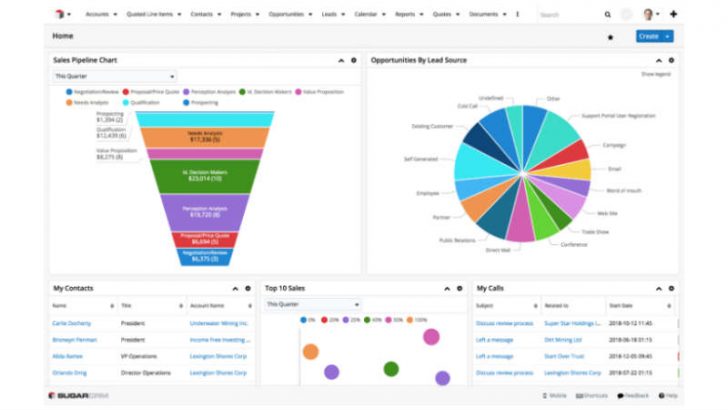The width and height of the screenshot is (728, 410).
Task: Open Top 10 Sales gear settings
Action: (460, 288)
